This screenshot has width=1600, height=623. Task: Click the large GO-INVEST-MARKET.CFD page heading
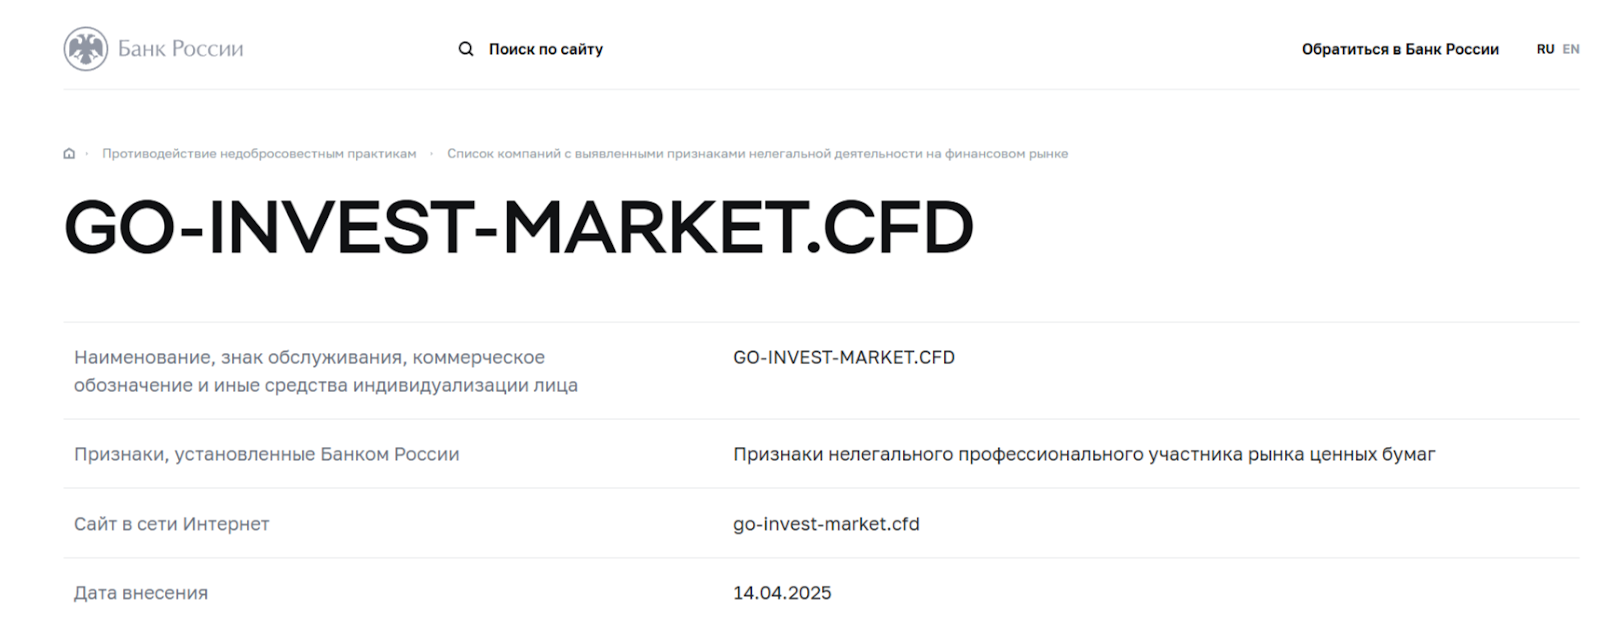click(x=518, y=227)
